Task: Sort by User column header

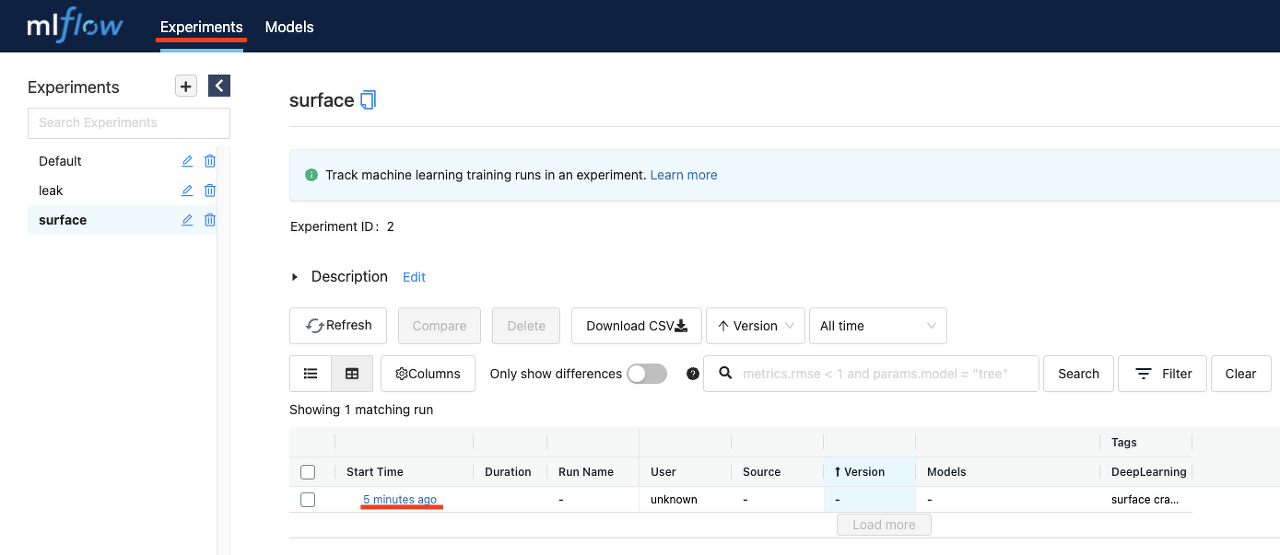Action: [663, 472]
